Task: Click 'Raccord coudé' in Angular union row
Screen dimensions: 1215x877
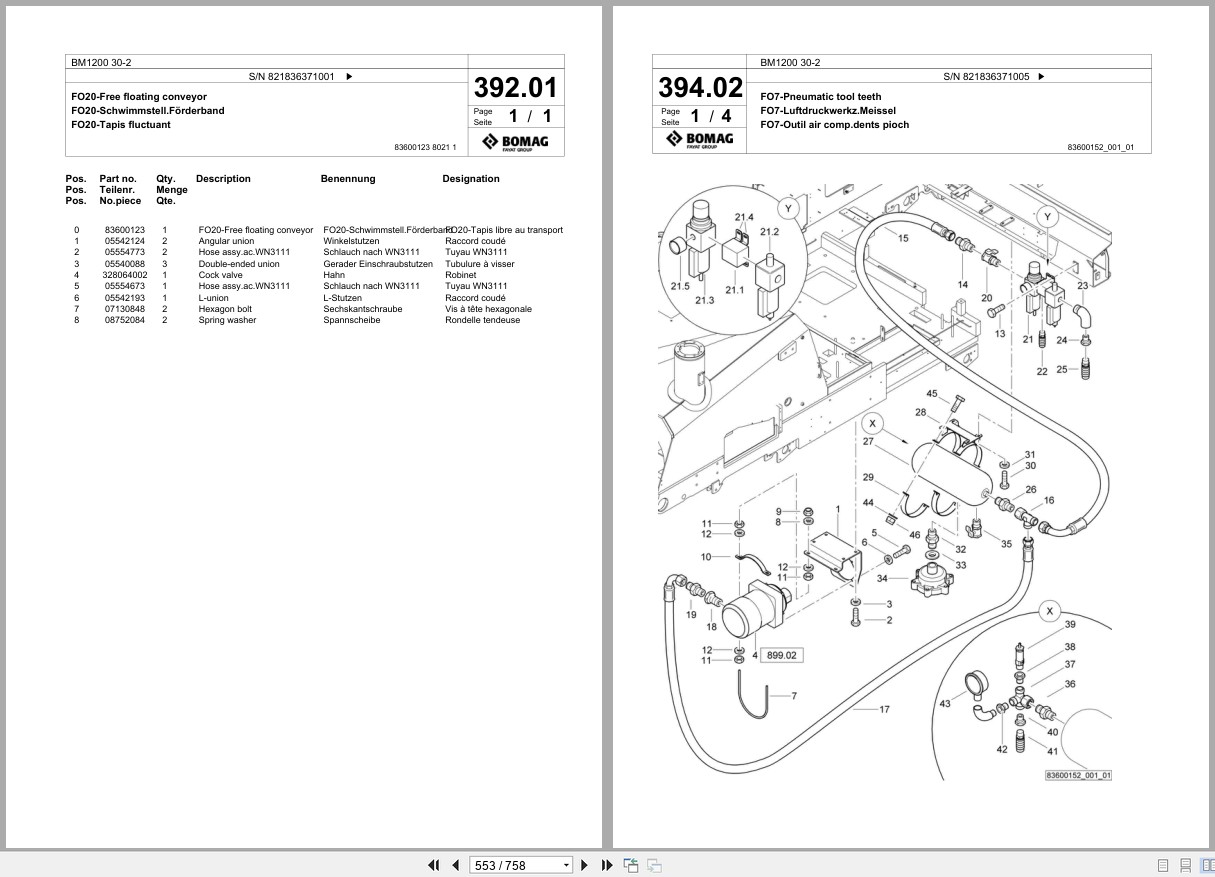Action: pos(475,241)
